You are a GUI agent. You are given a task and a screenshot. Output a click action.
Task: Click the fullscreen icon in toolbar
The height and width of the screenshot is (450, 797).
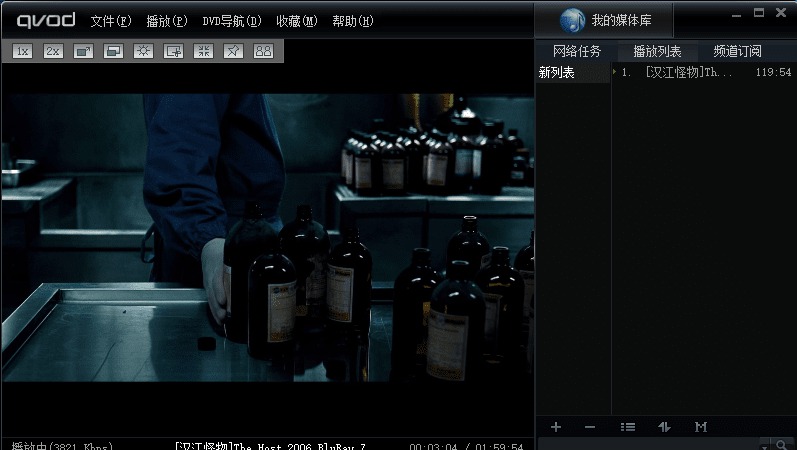[x=83, y=51]
